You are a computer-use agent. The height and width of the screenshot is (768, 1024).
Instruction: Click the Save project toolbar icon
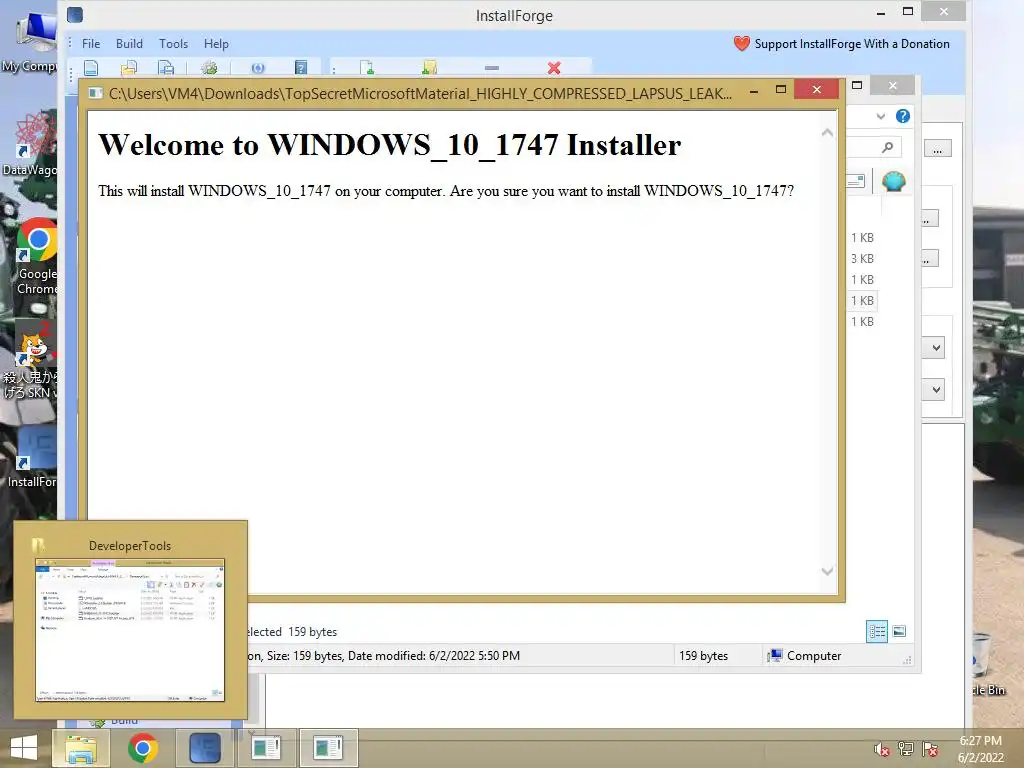tap(166, 68)
